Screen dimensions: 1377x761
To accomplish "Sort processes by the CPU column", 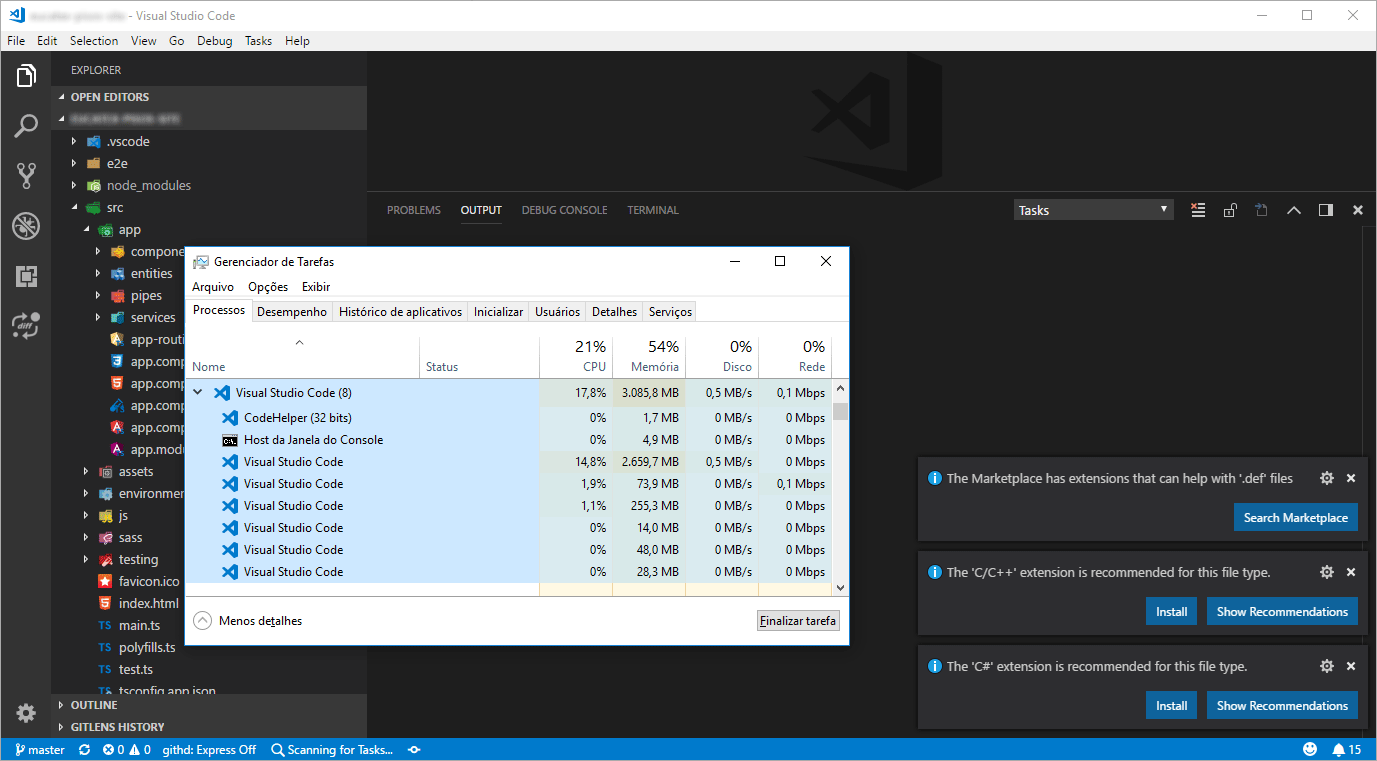I will (576, 356).
